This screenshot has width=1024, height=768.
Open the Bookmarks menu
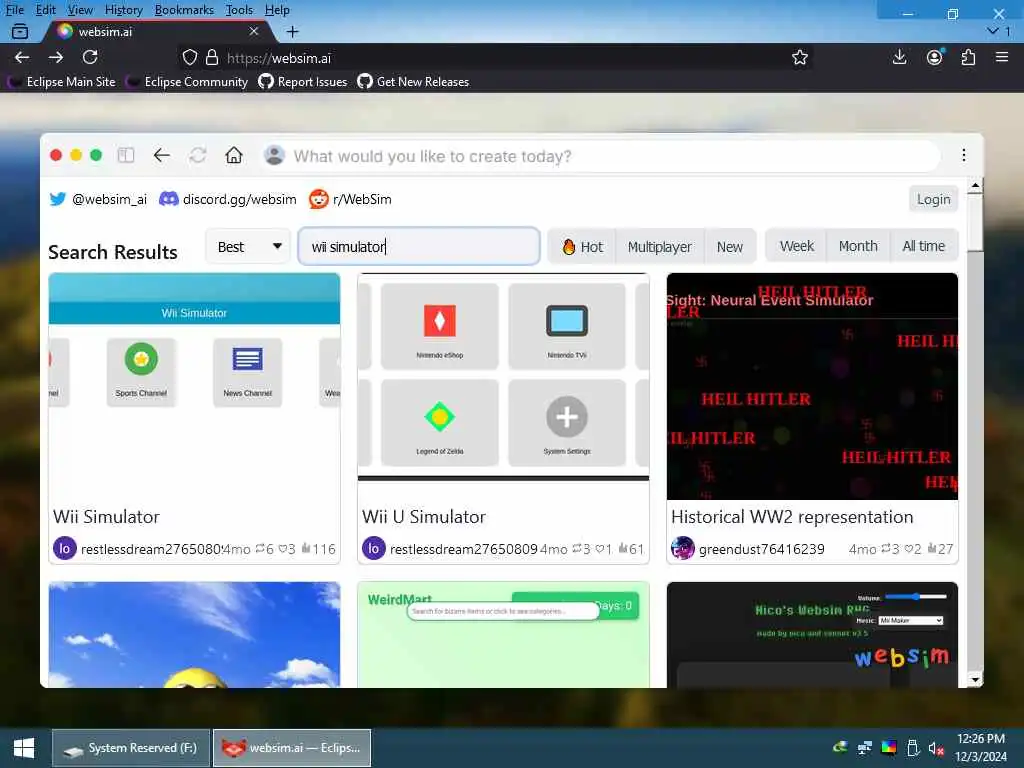pyautogui.click(x=184, y=10)
